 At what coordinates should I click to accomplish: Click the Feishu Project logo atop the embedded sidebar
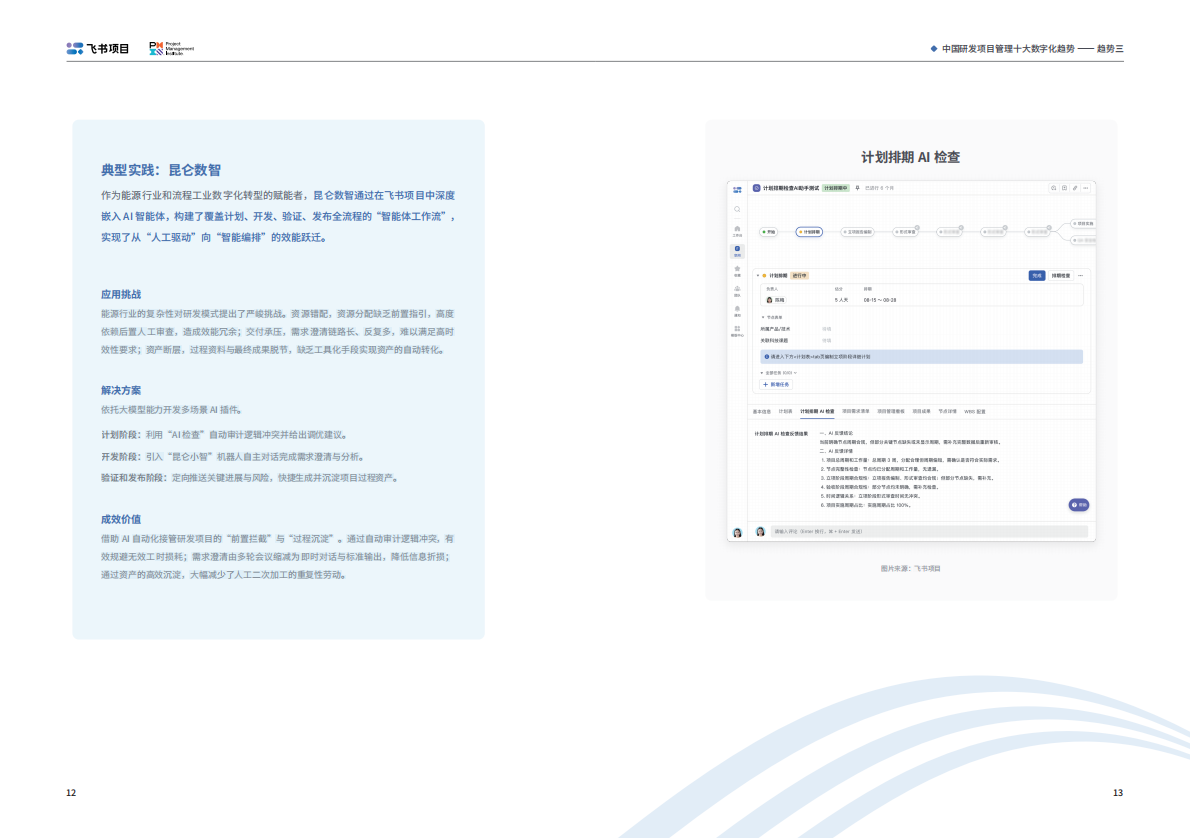pyautogui.click(x=737, y=190)
